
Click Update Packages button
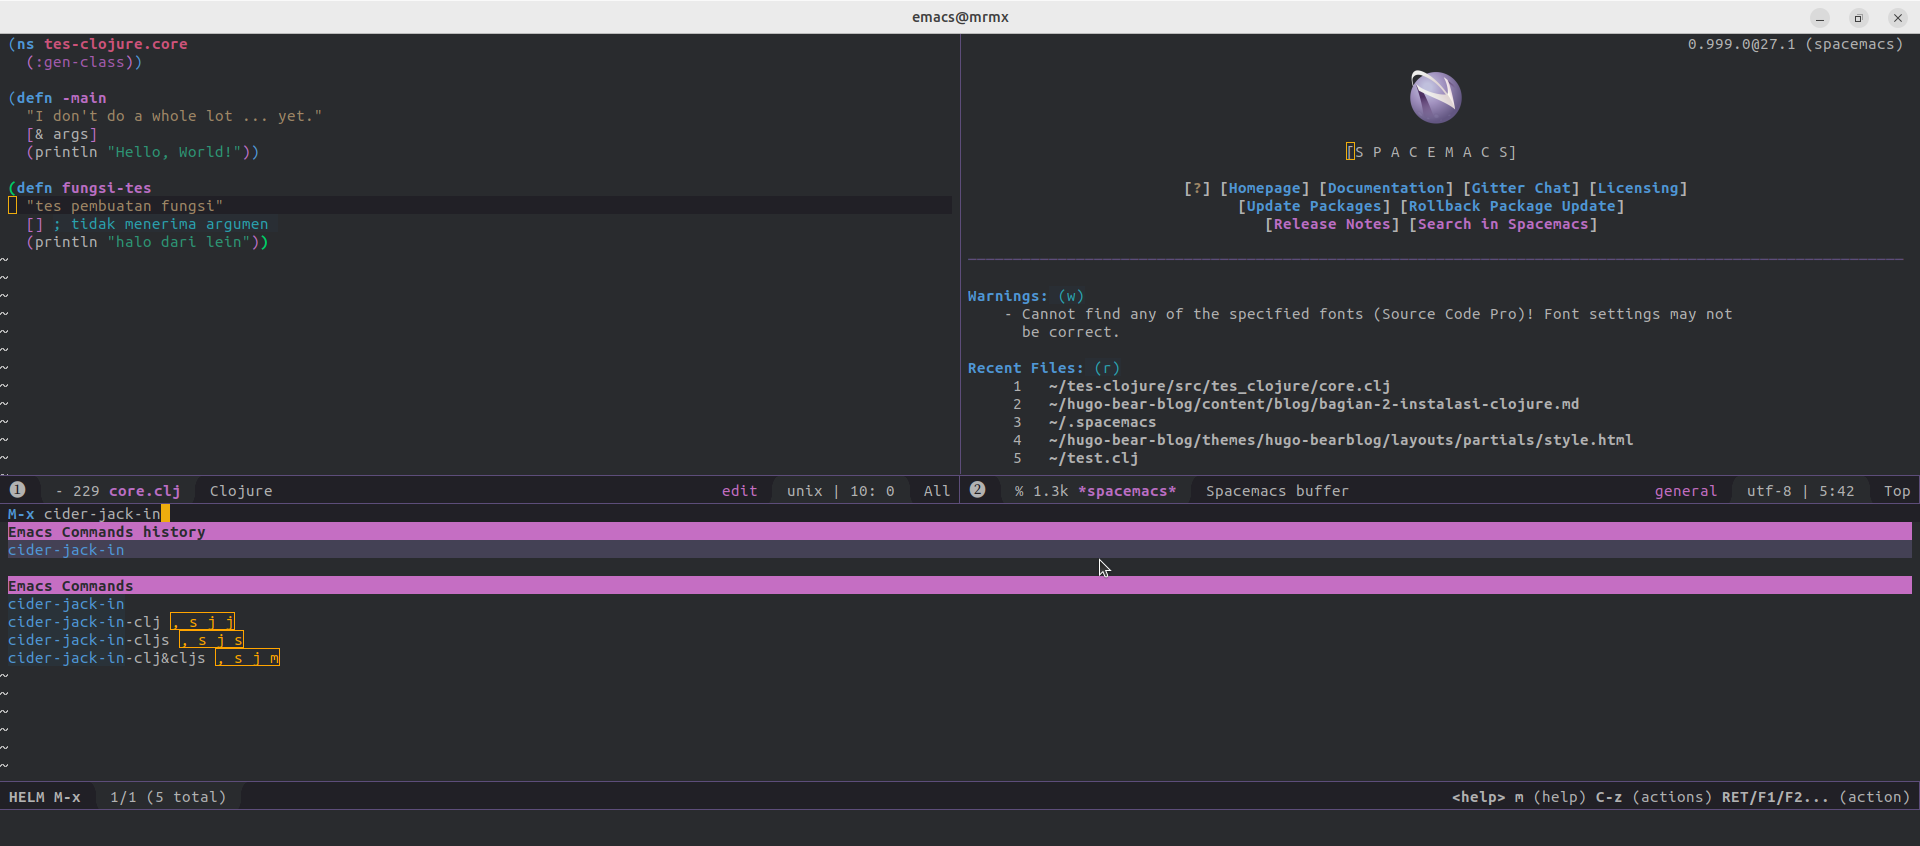pyautogui.click(x=1314, y=206)
